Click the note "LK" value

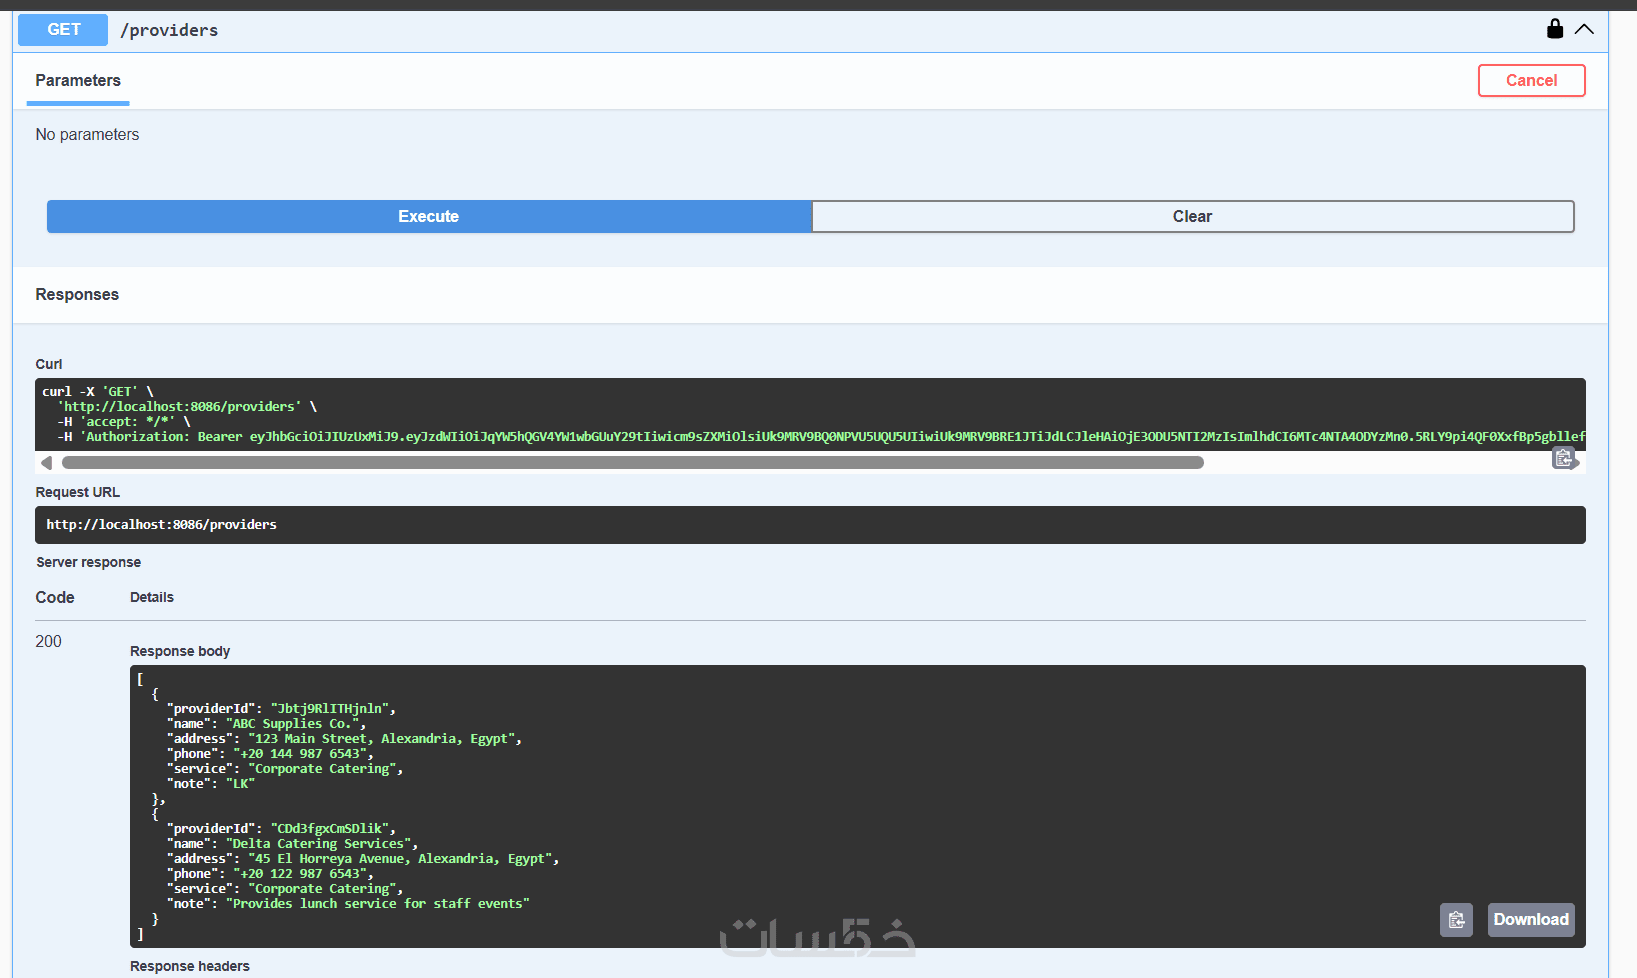241,784
